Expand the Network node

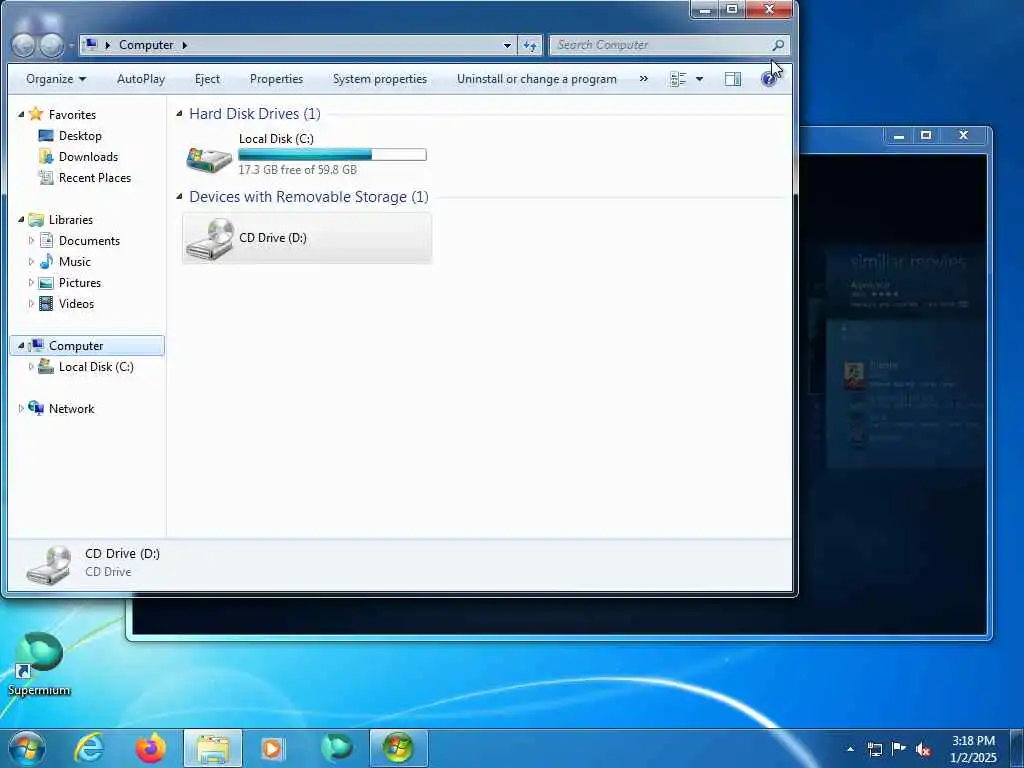21,408
